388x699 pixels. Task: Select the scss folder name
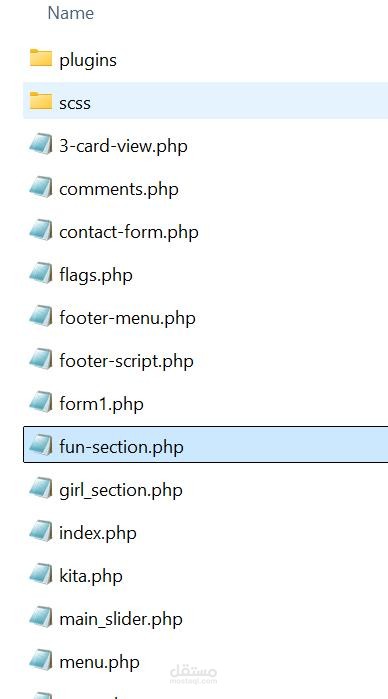coord(75,103)
